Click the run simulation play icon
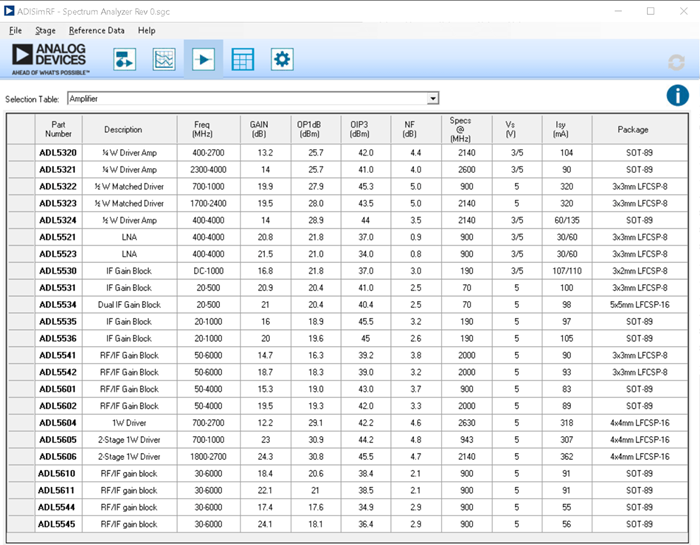Image resolution: width=700 pixels, height=545 pixels. coord(203,60)
